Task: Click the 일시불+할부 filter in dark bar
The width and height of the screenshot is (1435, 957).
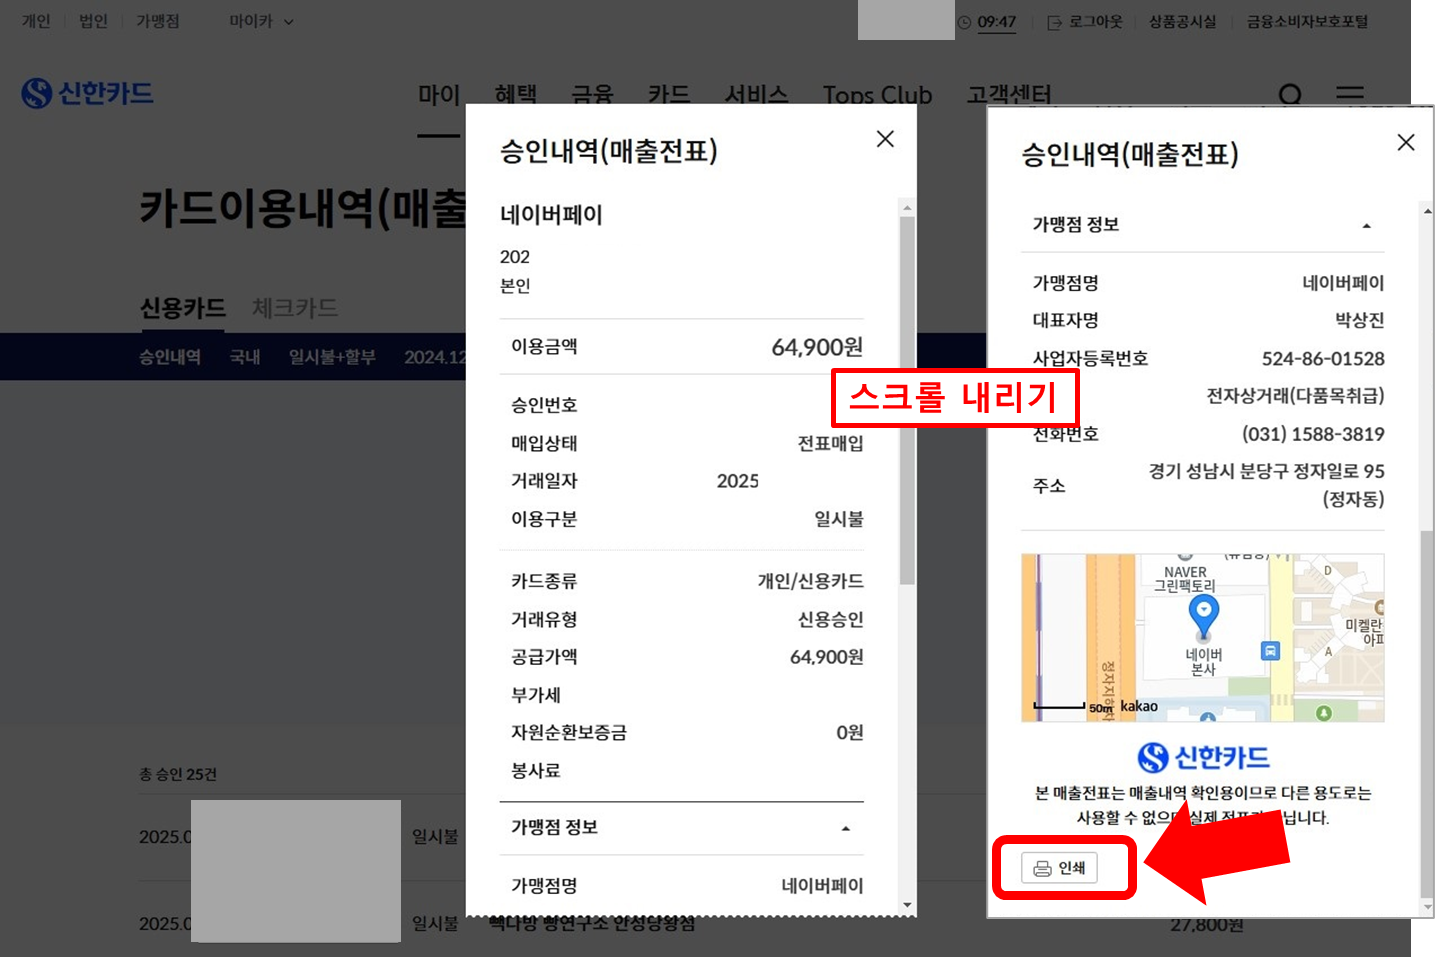Action: tap(332, 357)
